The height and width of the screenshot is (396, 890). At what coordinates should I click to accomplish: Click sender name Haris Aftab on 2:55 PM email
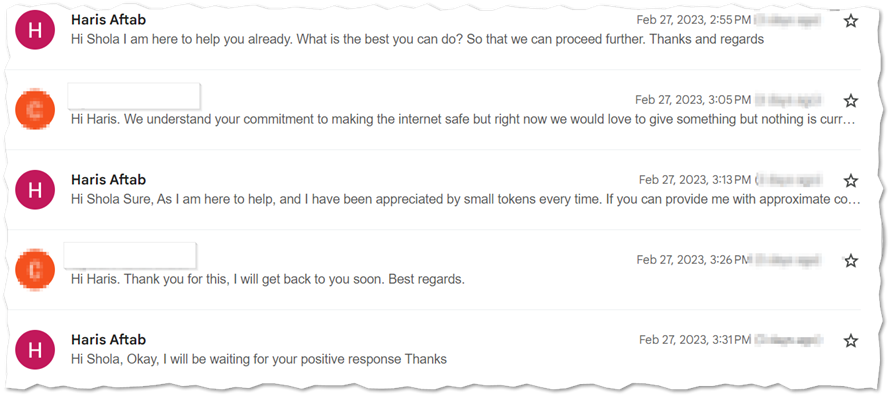108,20
